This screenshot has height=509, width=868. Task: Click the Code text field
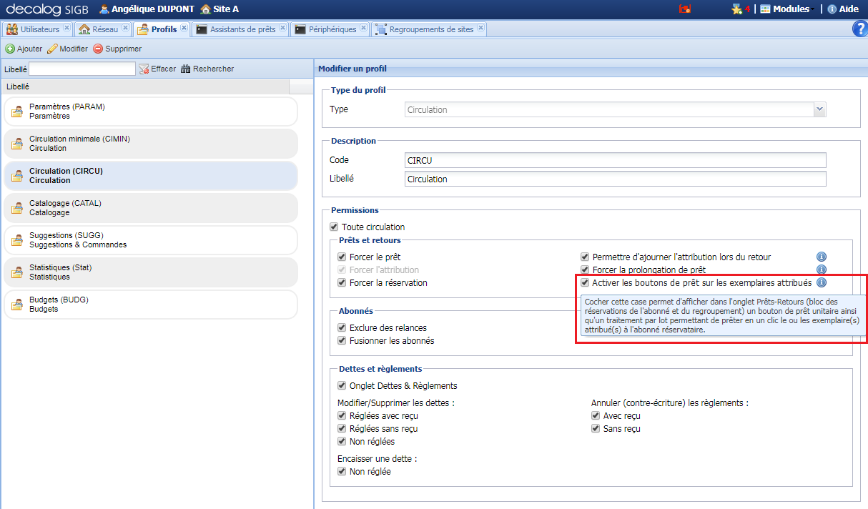(x=615, y=160)
